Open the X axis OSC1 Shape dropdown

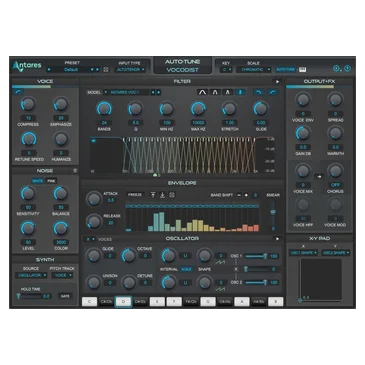click(x=303, y=253)
